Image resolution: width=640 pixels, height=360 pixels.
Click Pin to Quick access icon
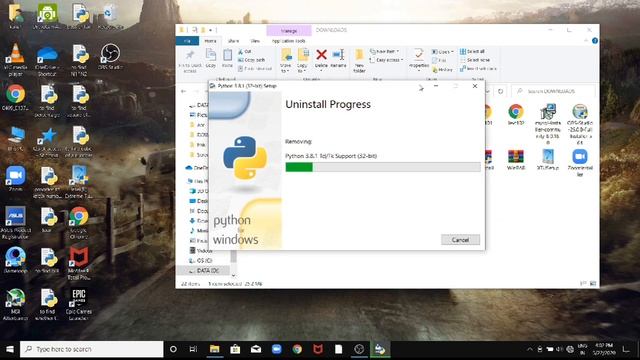coord(190,61)
